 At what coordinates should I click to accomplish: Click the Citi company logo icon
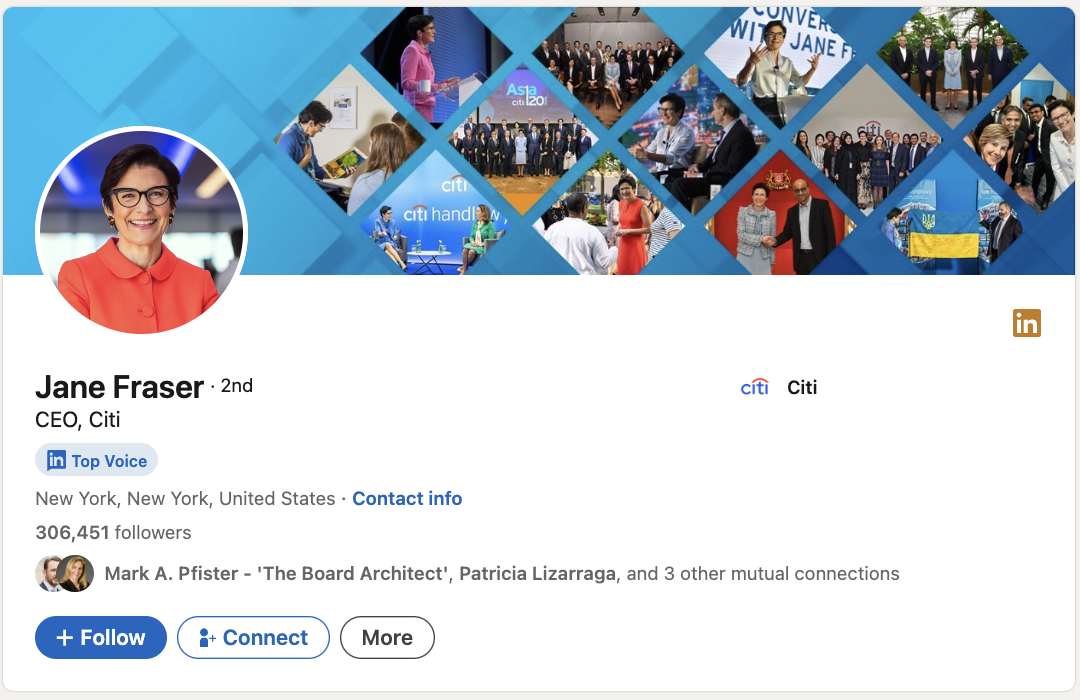point(754,387)
